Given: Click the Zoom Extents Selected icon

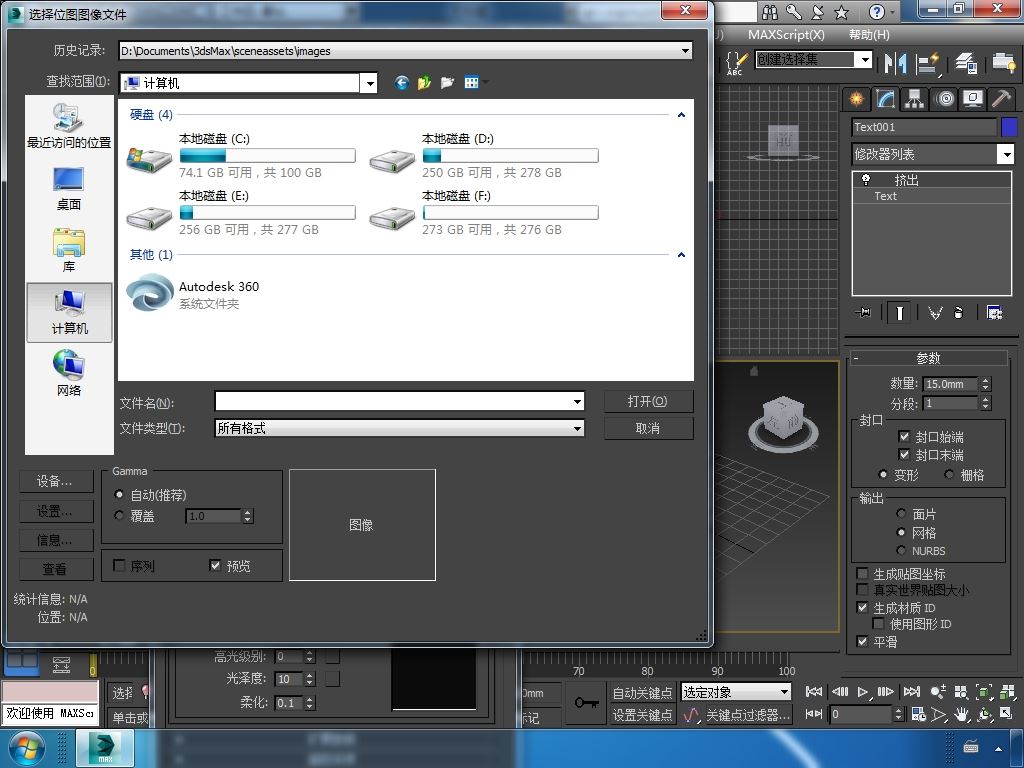Looking at the screenshot, I should click(x=984, y=692).
